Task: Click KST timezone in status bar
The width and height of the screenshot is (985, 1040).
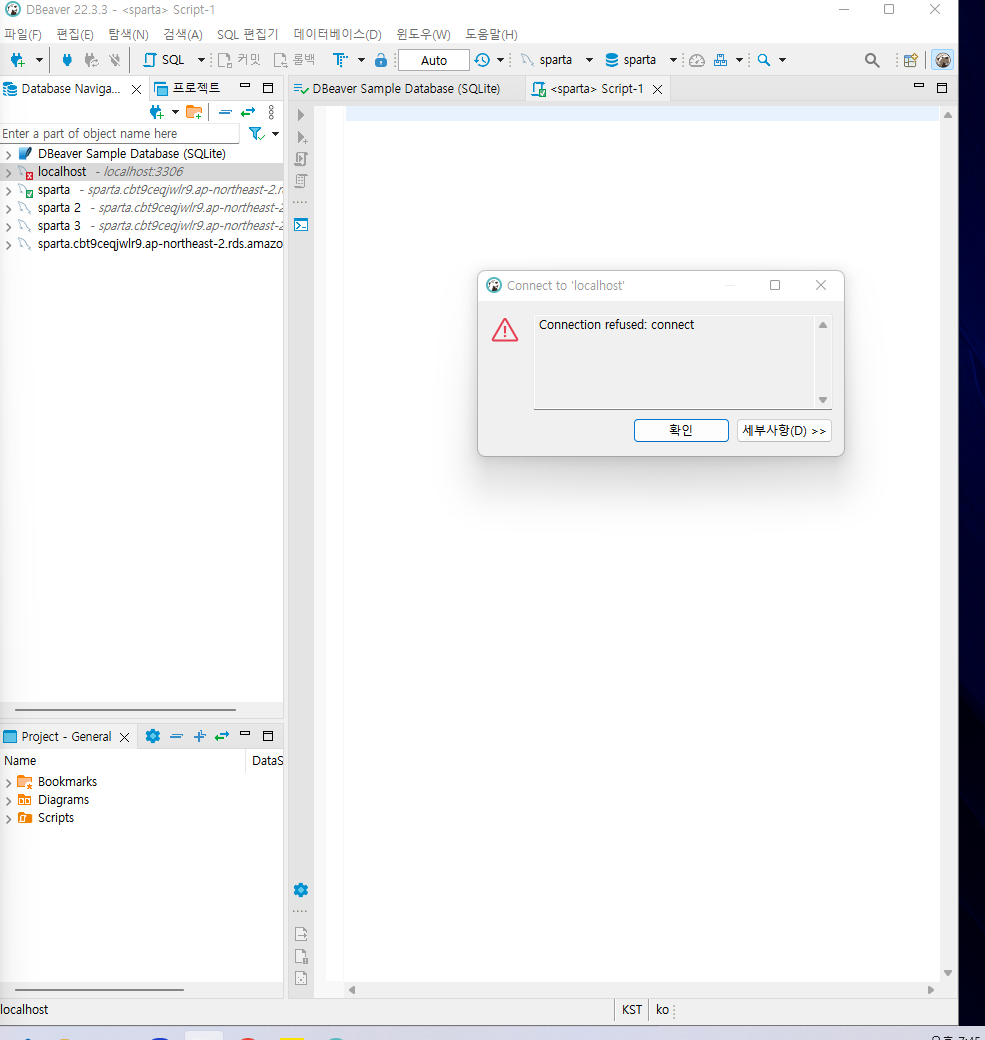Action: pyautogui.click(x=631, y=1009)
